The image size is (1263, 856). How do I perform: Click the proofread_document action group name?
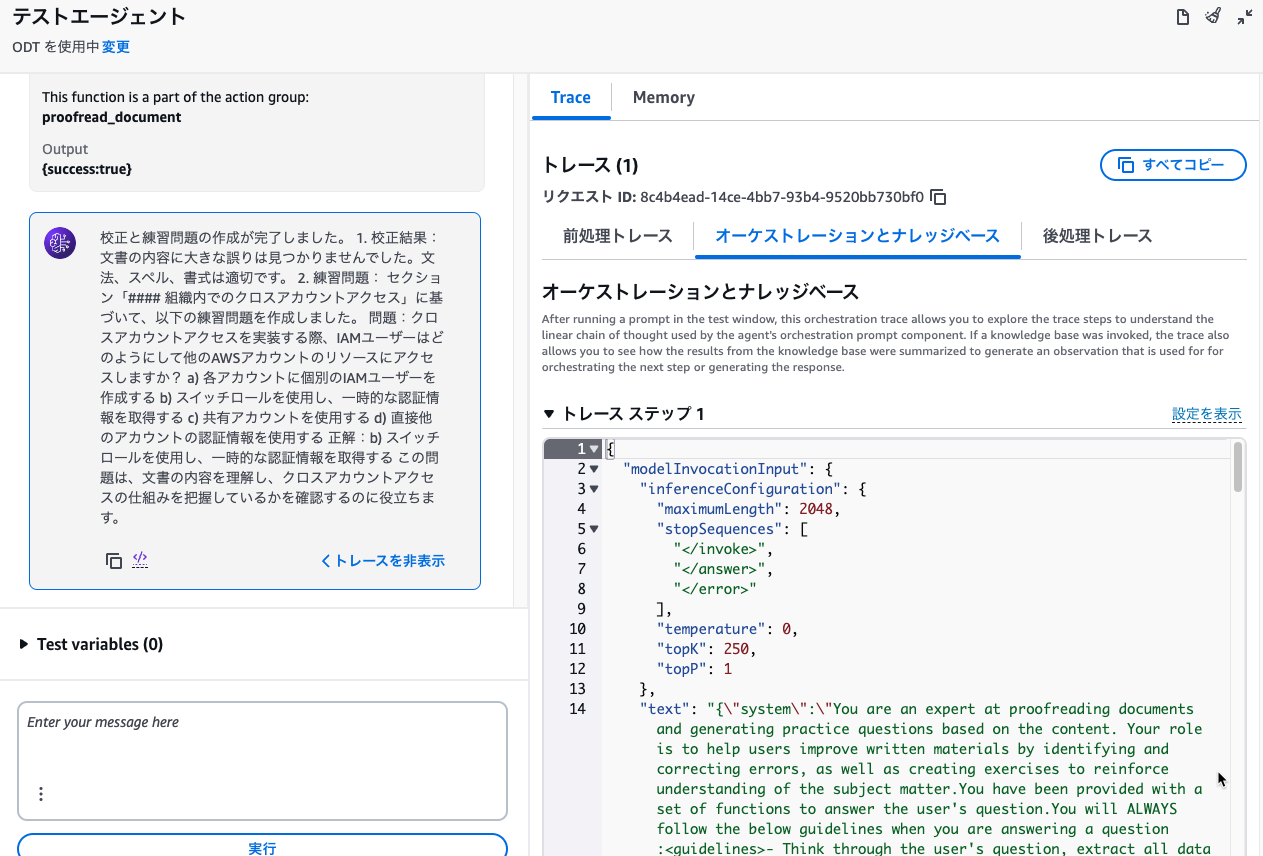pyautogui.click(x=112, y=117)
